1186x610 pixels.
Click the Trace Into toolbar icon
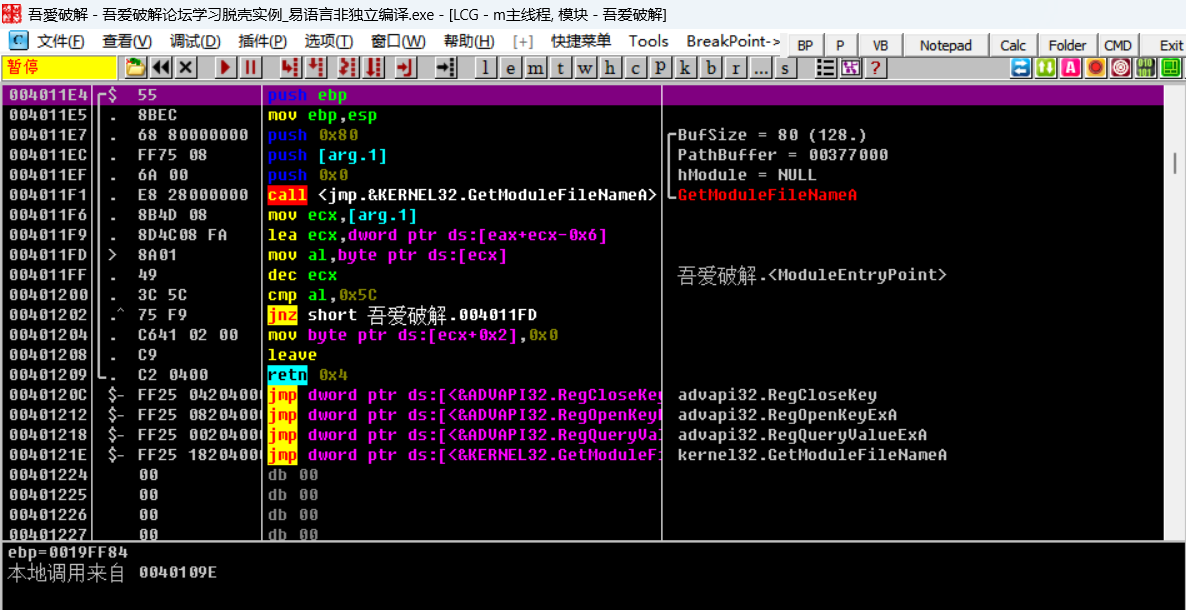(x=347, y=67)
